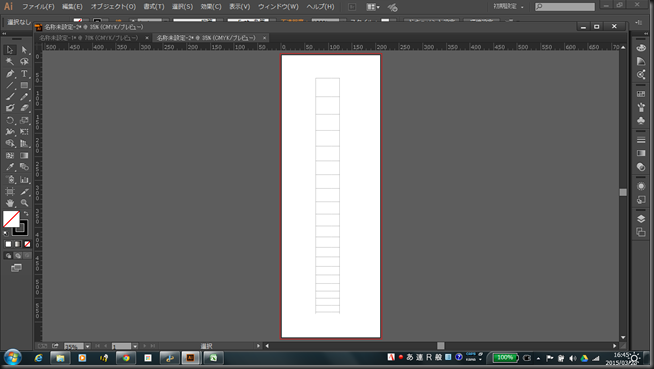This screenshot has height=369, width=654.
Task: Open the Arrange Documents dropdown
Action: (x=373, y=7)
